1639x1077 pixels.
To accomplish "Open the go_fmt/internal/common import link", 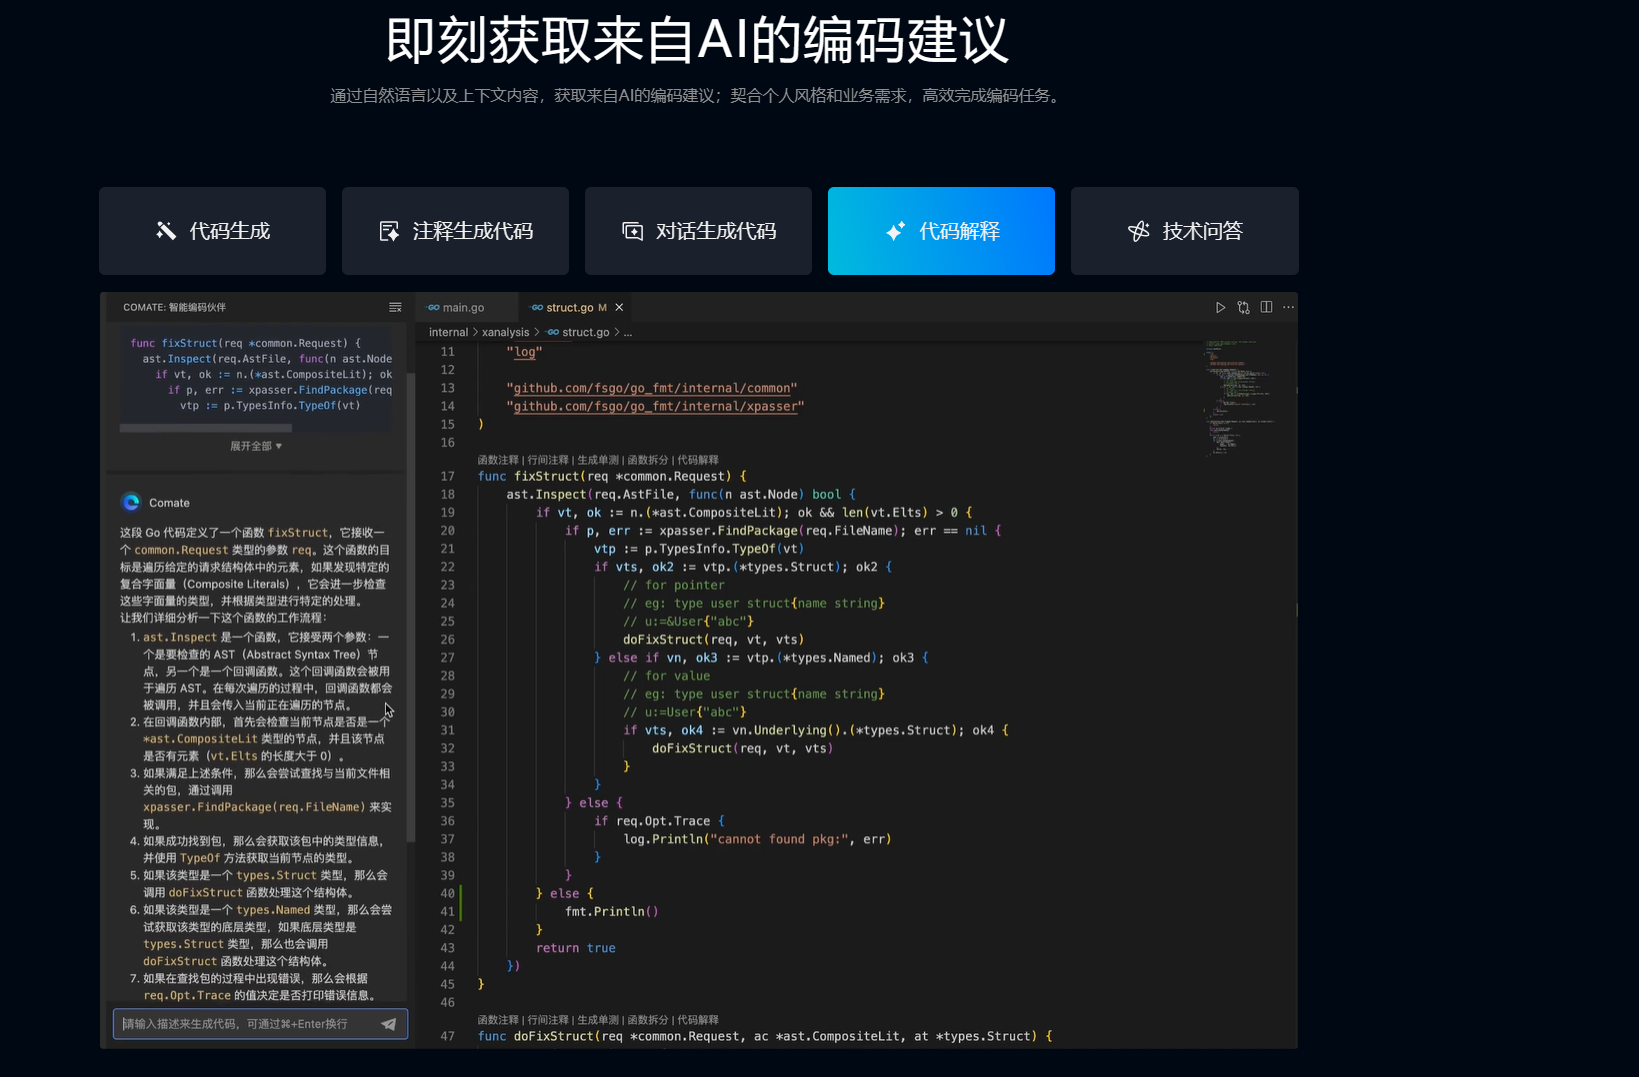I will coord(652,388).
